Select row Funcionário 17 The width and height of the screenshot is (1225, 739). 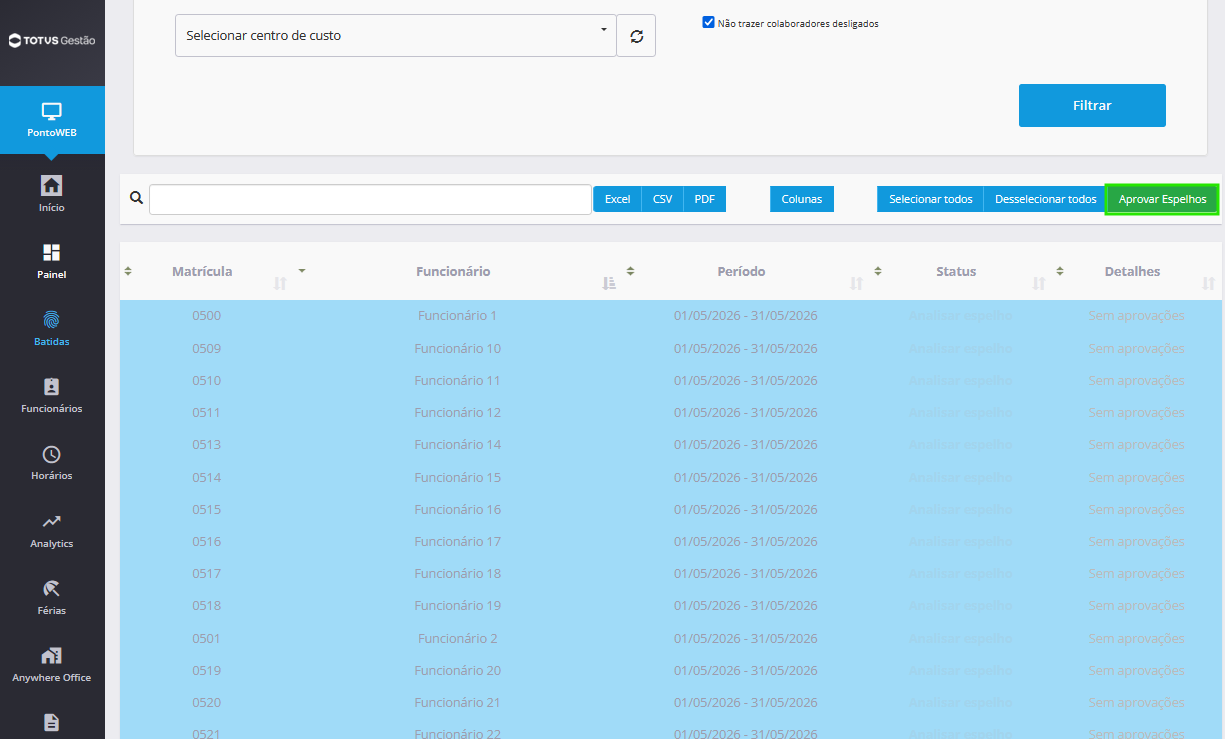(671, 541)
